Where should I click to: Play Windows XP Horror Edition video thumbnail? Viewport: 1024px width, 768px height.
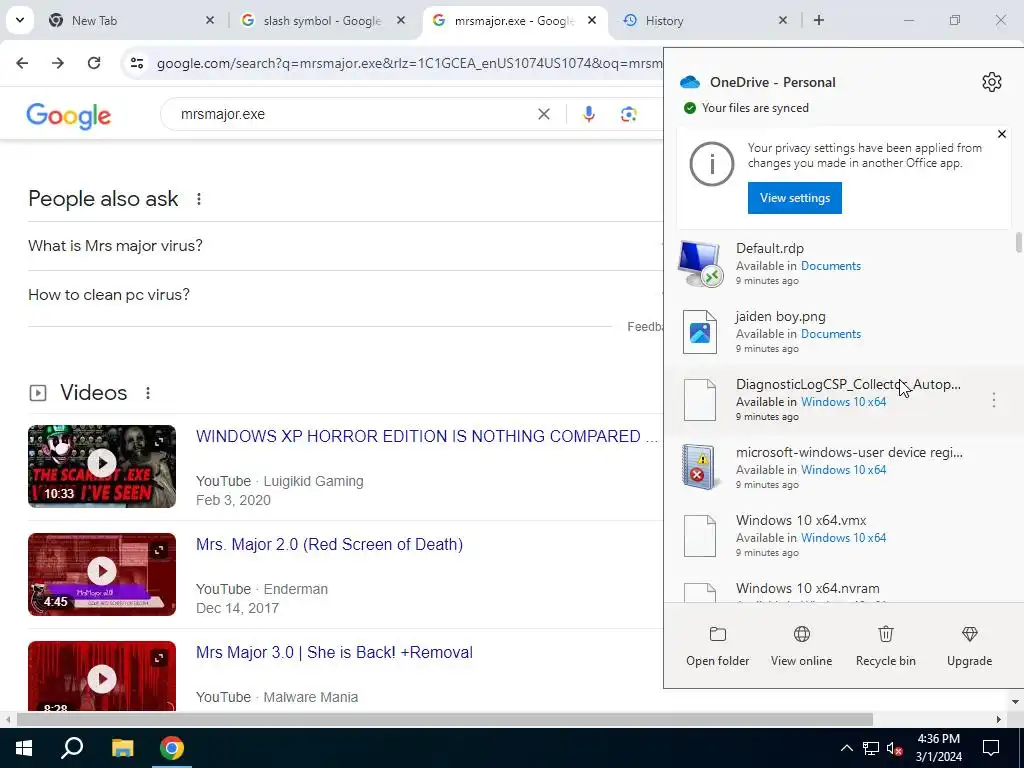point(102,466)
